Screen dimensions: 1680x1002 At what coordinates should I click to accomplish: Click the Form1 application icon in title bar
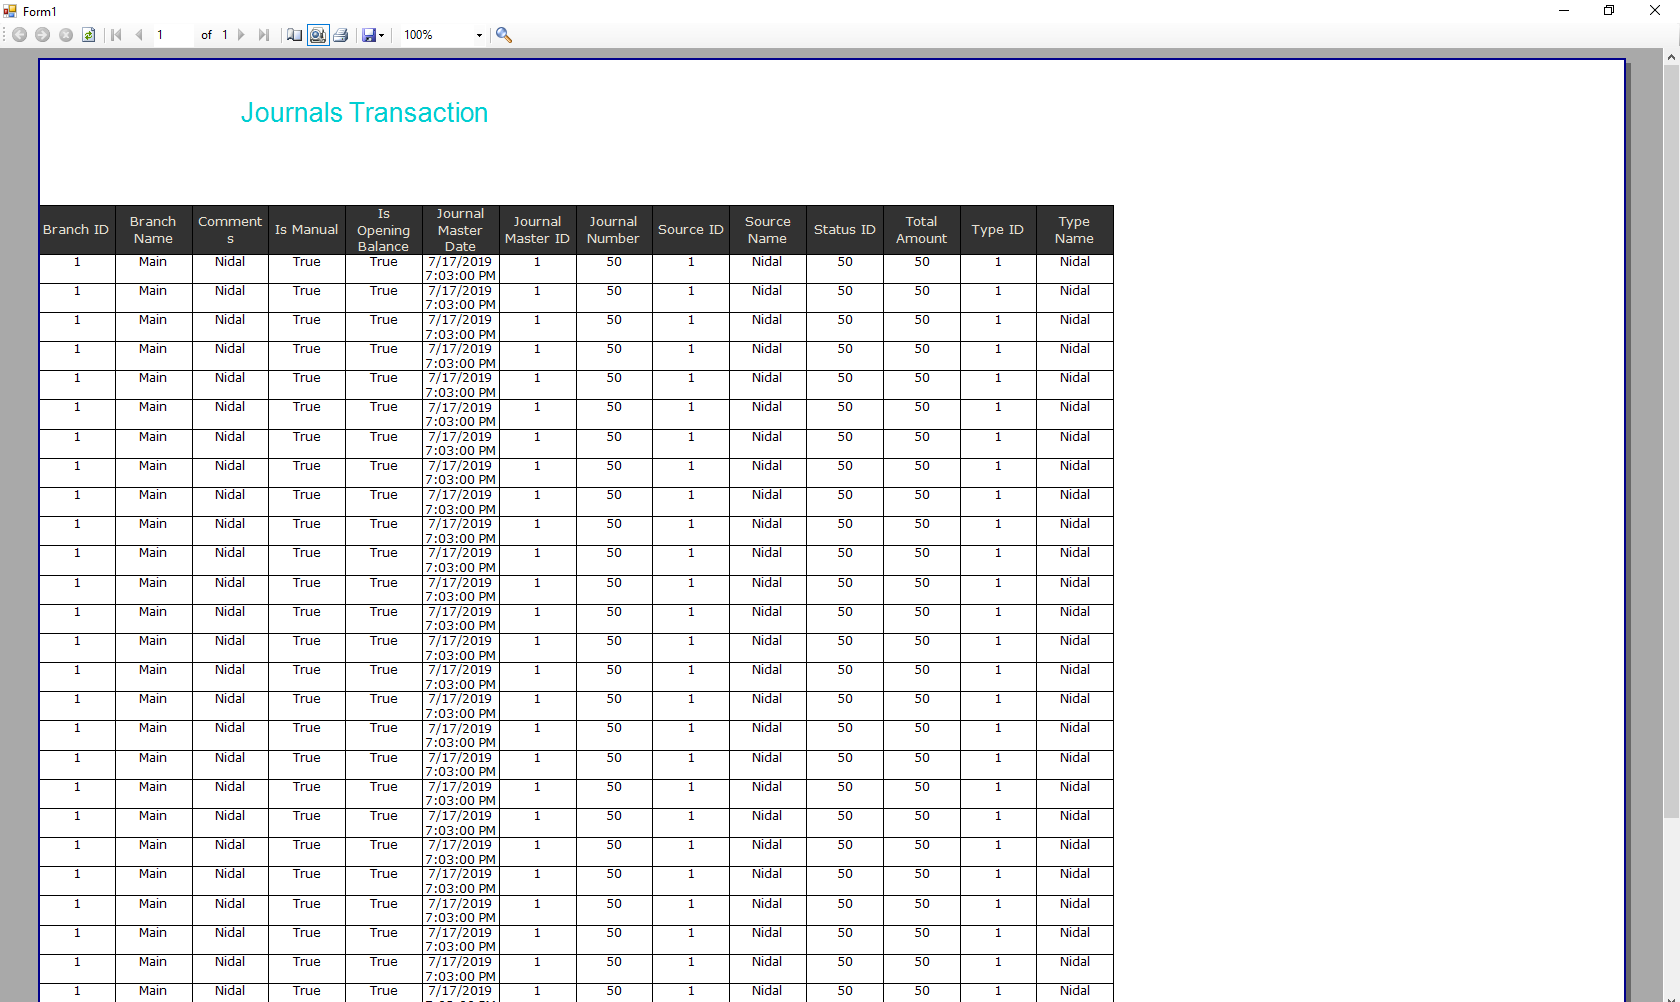point(10,11)
